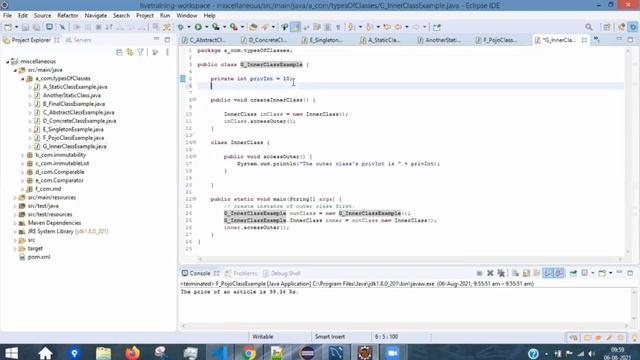Collapse the src/main/java folder

tap(15, 70)
